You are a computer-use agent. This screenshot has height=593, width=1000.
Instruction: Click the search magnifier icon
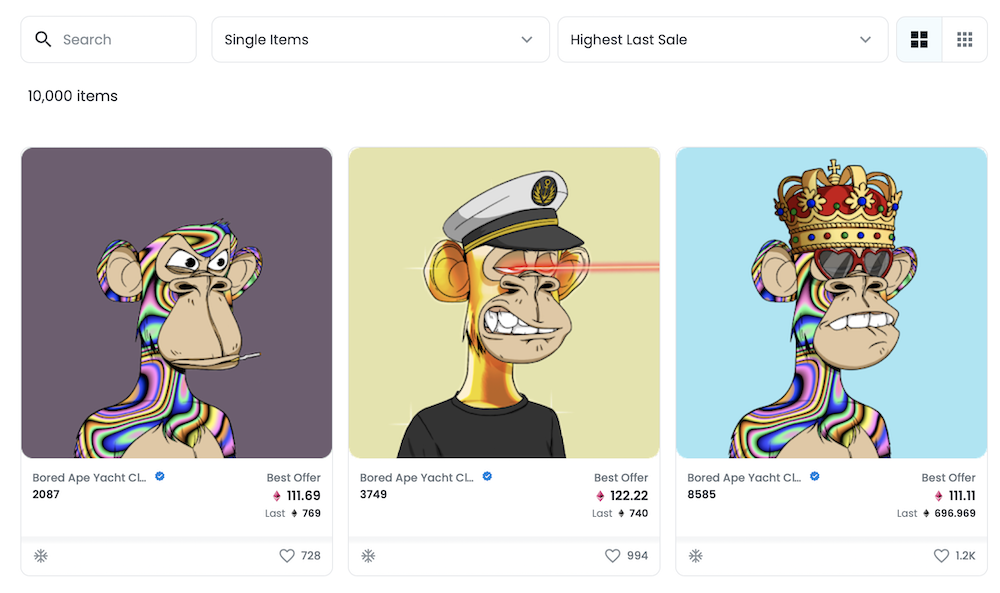click(x=43, y=40)
